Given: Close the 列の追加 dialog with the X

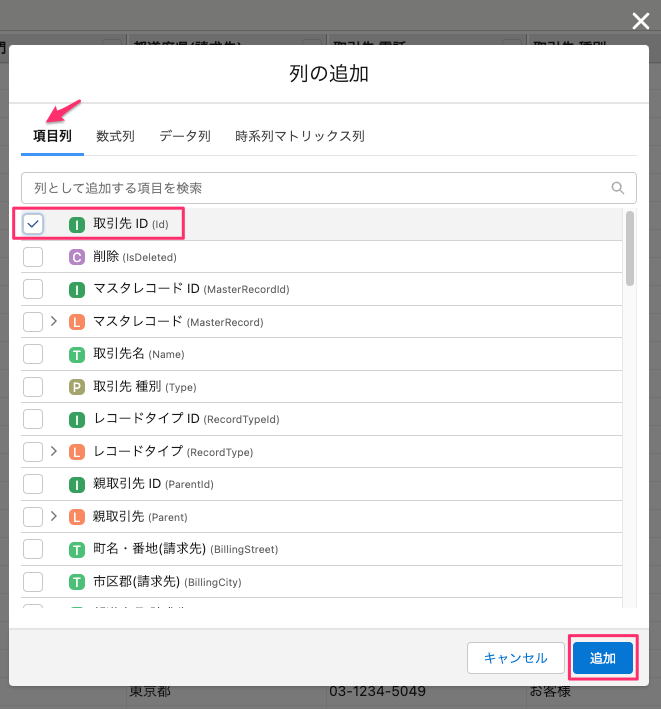Looking at the screenshot, I should (641, 21).
